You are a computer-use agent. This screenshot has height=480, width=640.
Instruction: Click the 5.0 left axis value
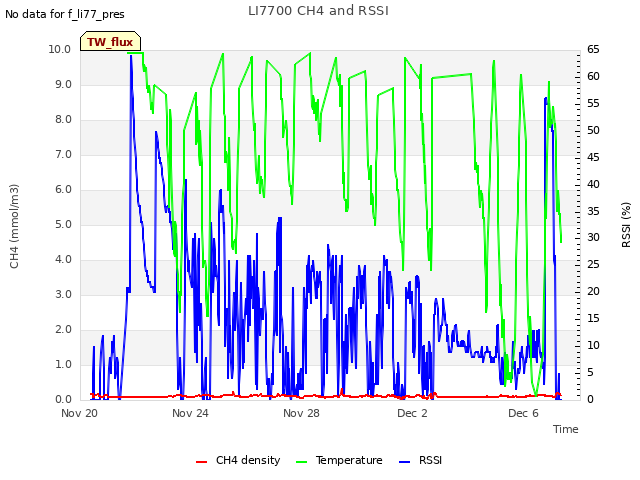[63, 224]
